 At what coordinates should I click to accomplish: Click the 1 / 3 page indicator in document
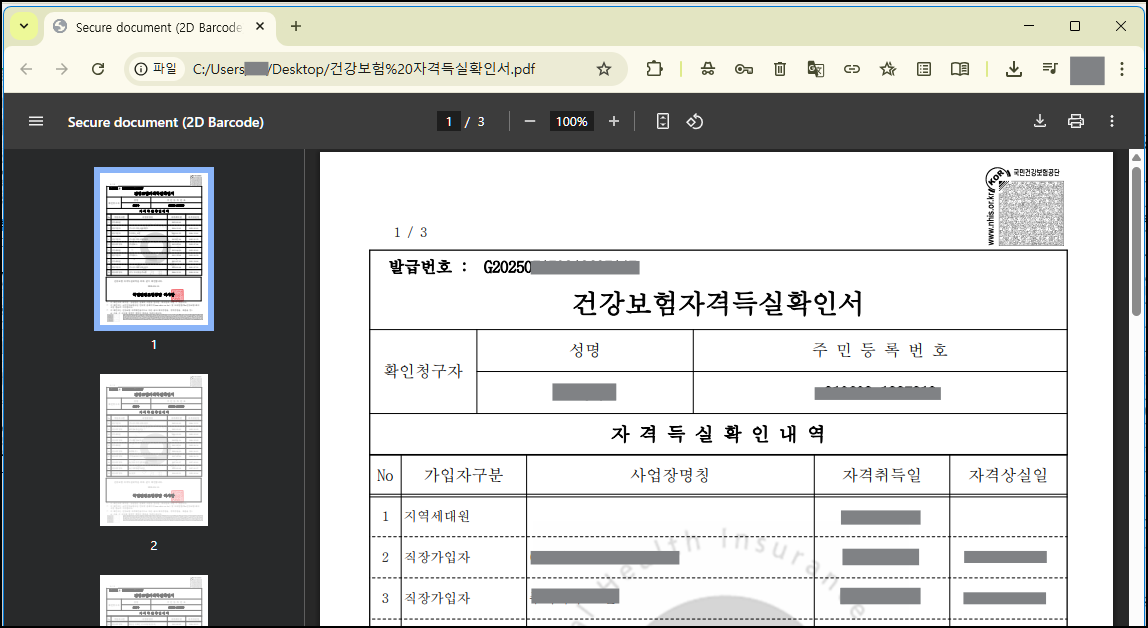pos(410,232)
